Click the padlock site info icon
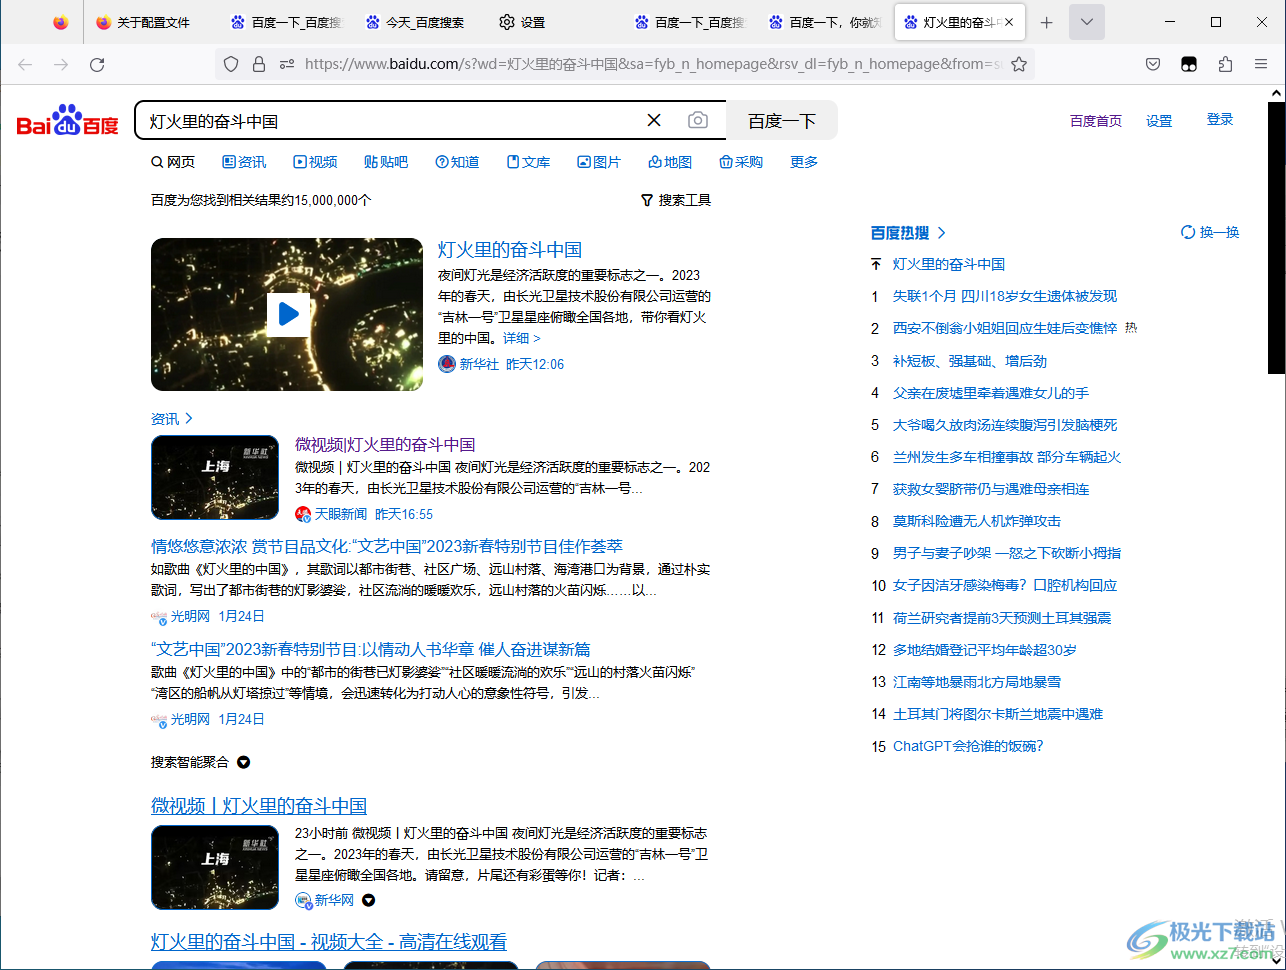The image size is (1286, 970). [259, 64]
